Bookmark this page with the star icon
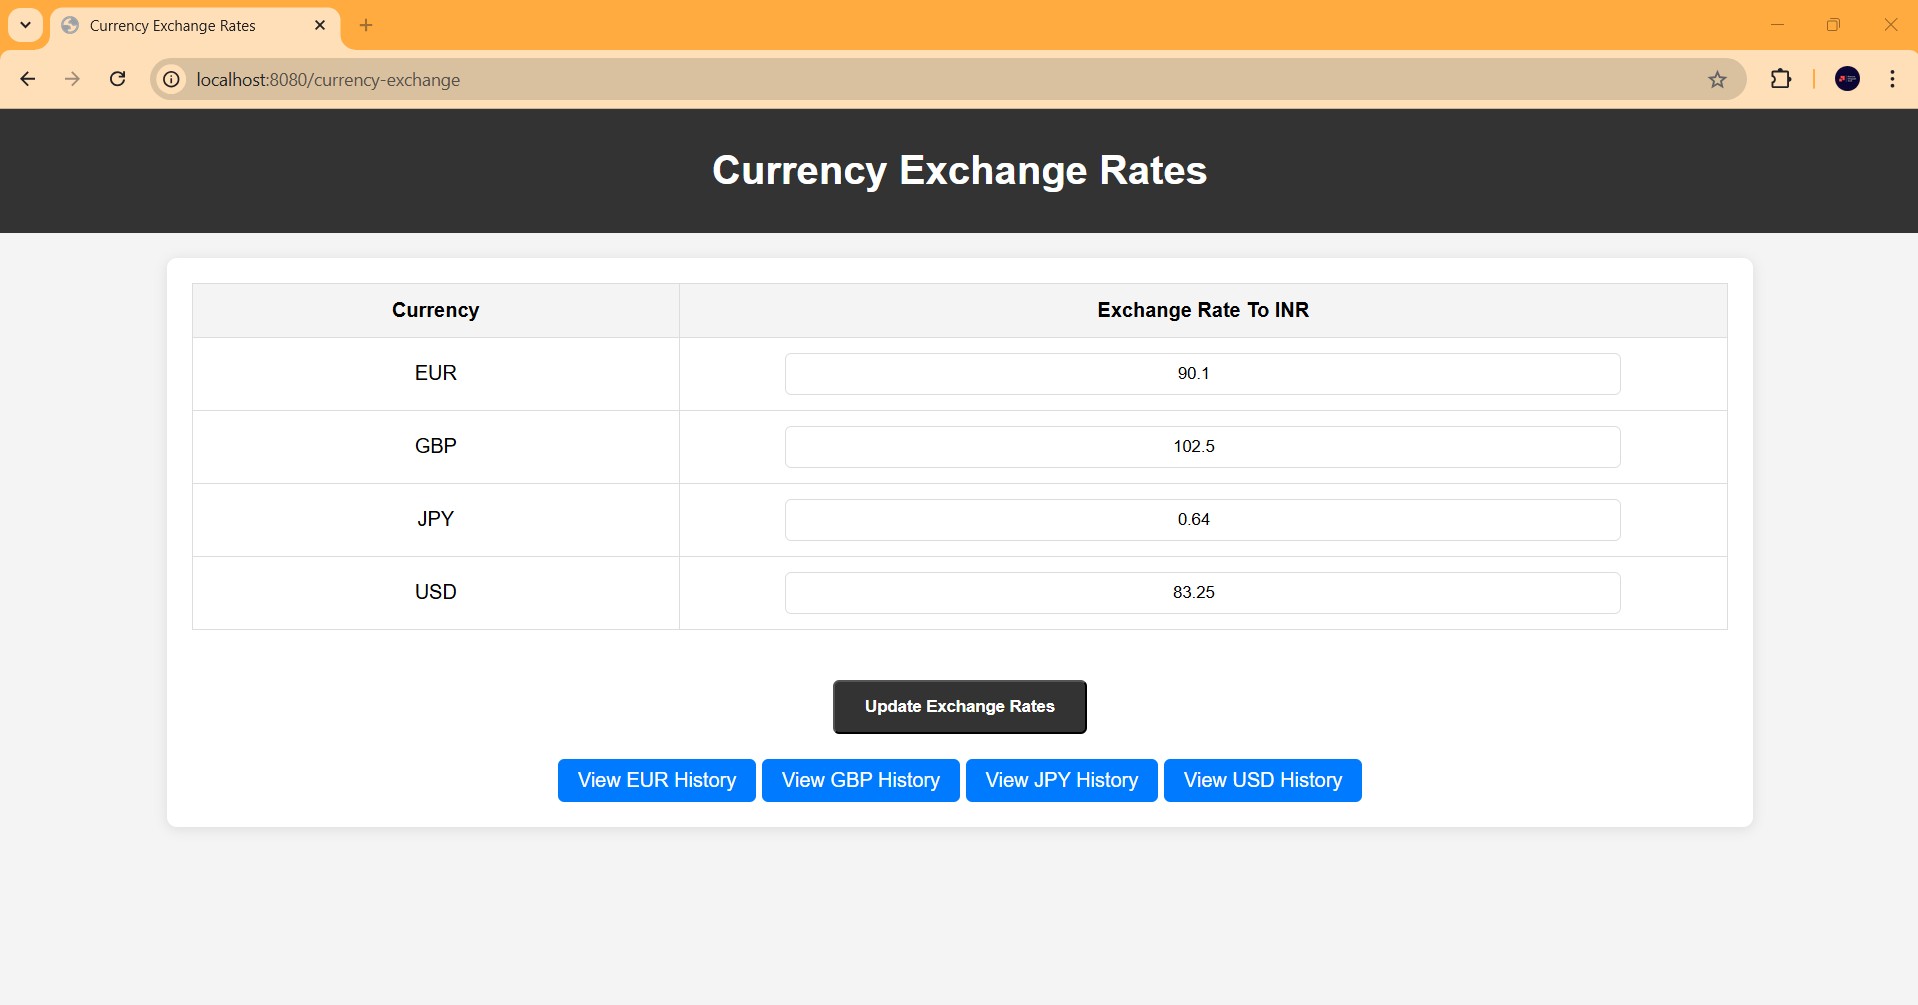 coord(1717,79)
